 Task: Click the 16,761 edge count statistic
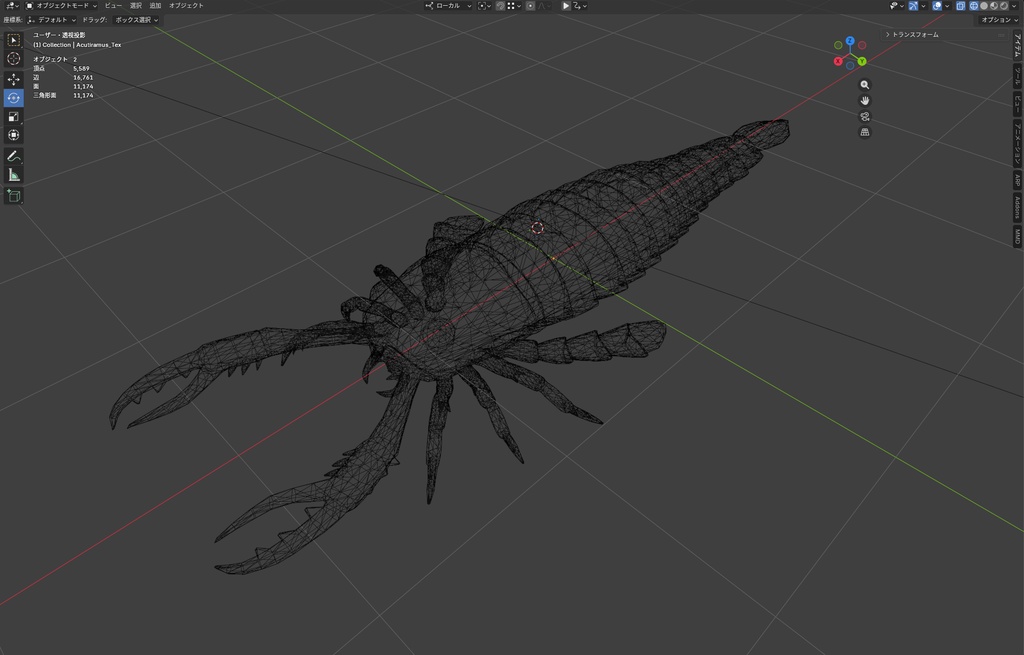[x=83, y=77]
